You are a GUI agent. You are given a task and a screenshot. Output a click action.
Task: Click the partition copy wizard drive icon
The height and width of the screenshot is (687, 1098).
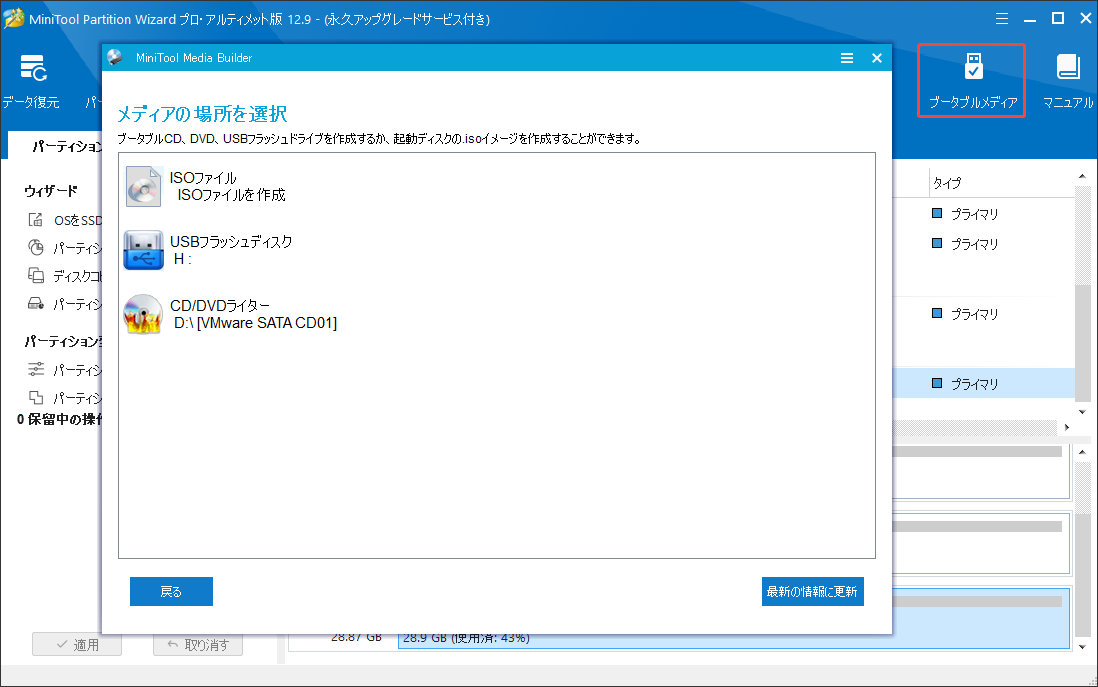35,303
